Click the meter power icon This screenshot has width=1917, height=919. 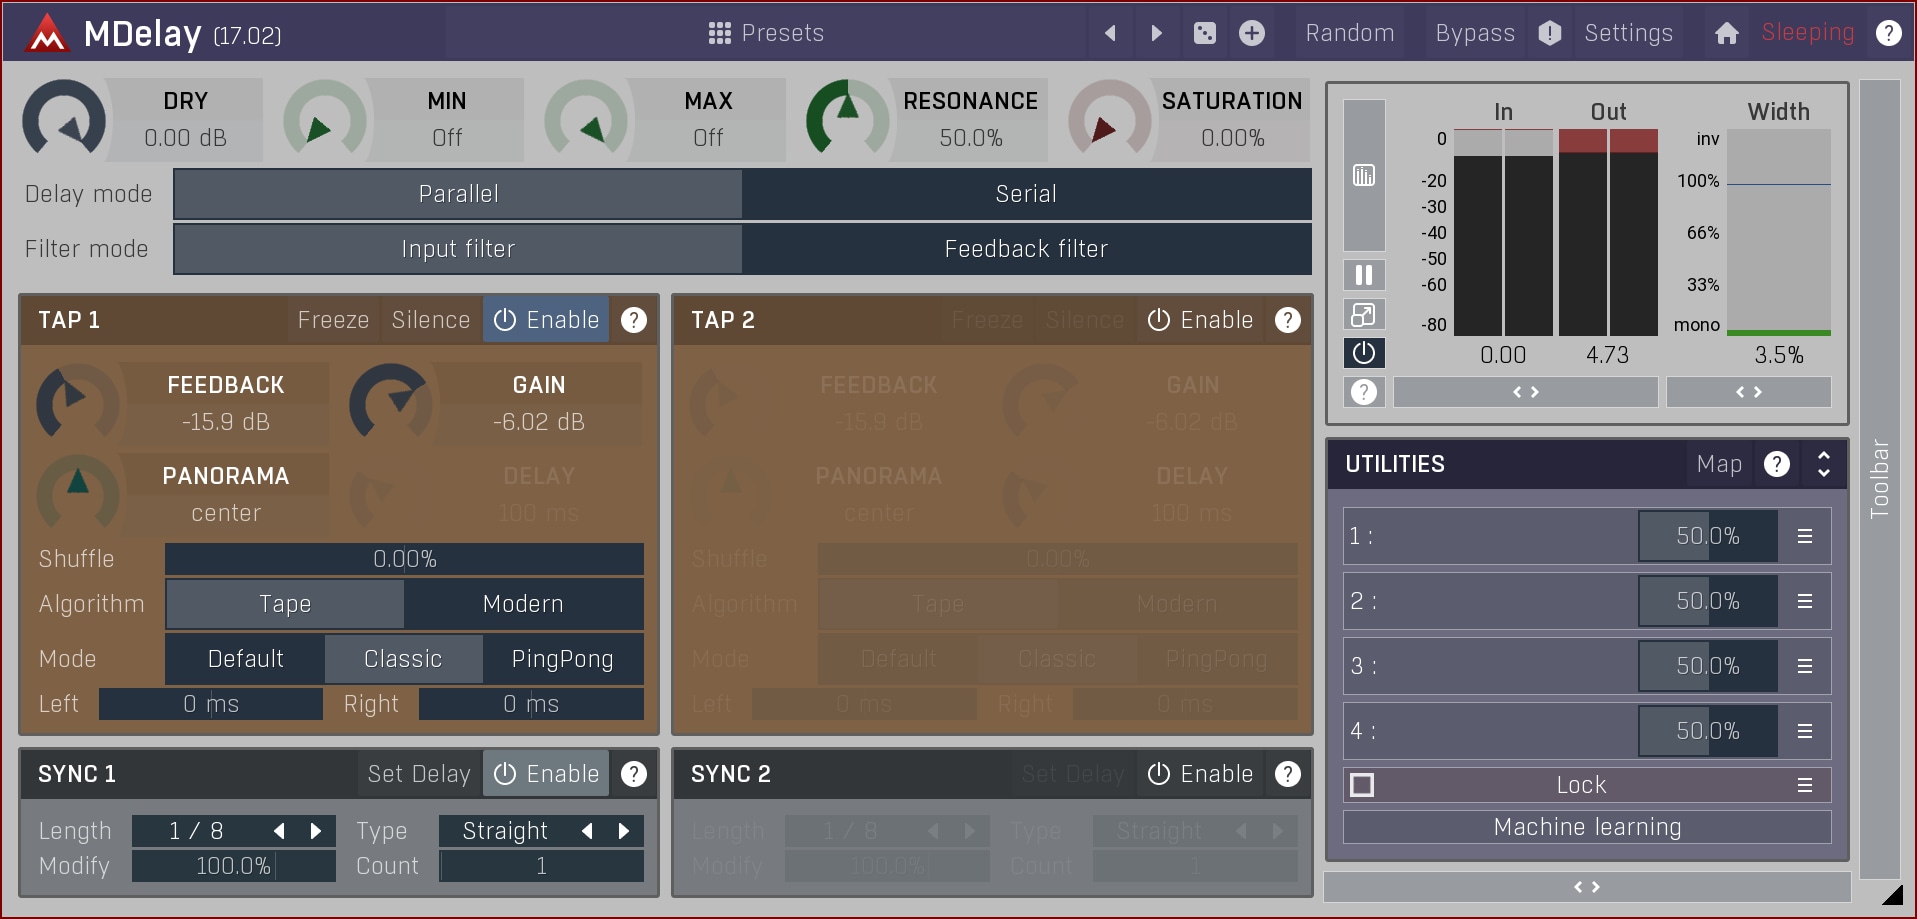click(x=1363, y=353)
